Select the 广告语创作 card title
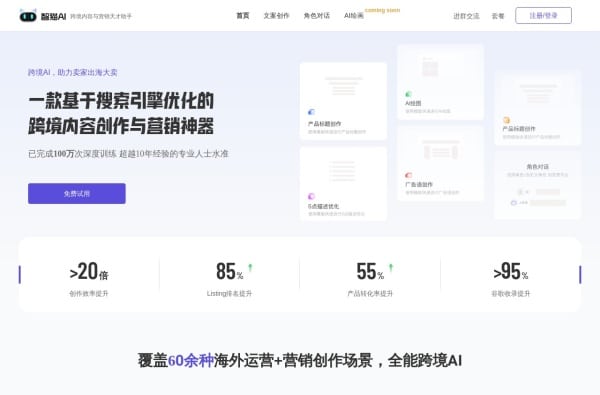Image resolution: width=600 pixels, height=395 pixels. [x=419, y=184]
